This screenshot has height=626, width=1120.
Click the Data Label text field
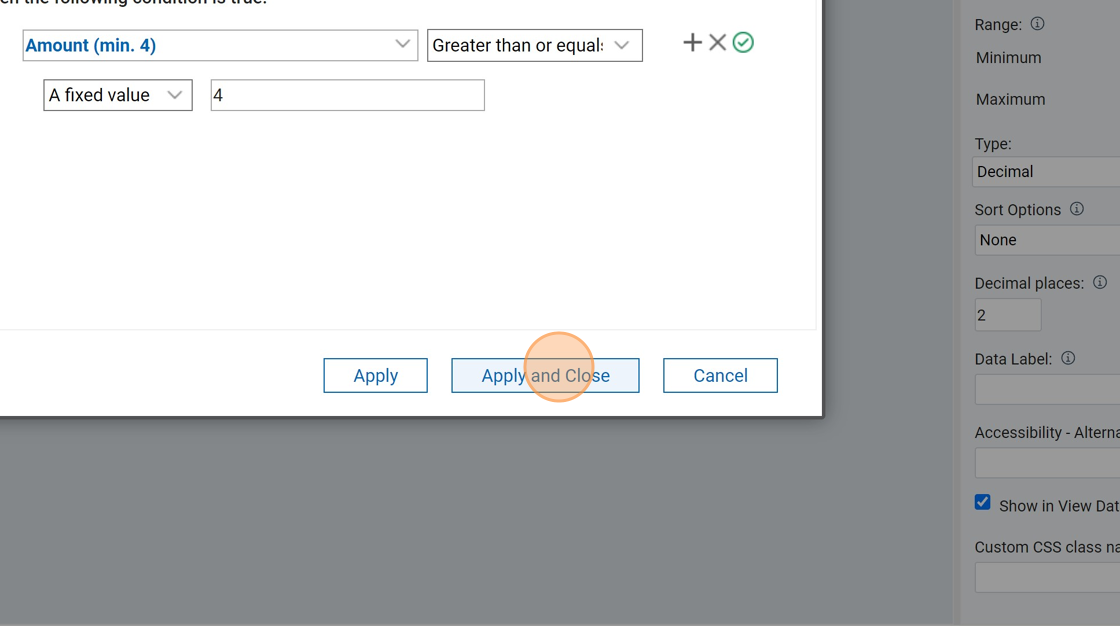(1046, 390)
